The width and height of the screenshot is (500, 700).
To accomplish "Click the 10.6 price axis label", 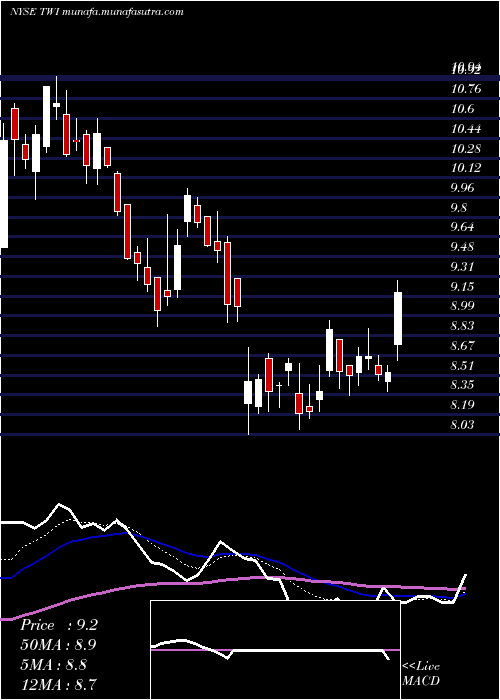I will [x=462, y=109].
